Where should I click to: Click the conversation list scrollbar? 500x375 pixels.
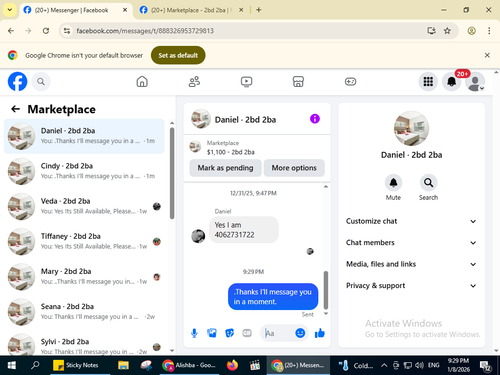point(172,173)
